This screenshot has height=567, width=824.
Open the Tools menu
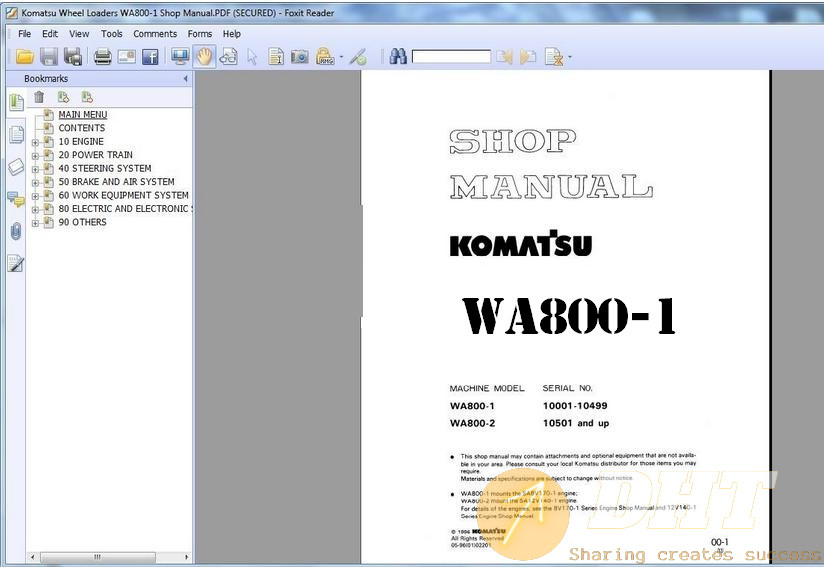(x=111, y=34)
